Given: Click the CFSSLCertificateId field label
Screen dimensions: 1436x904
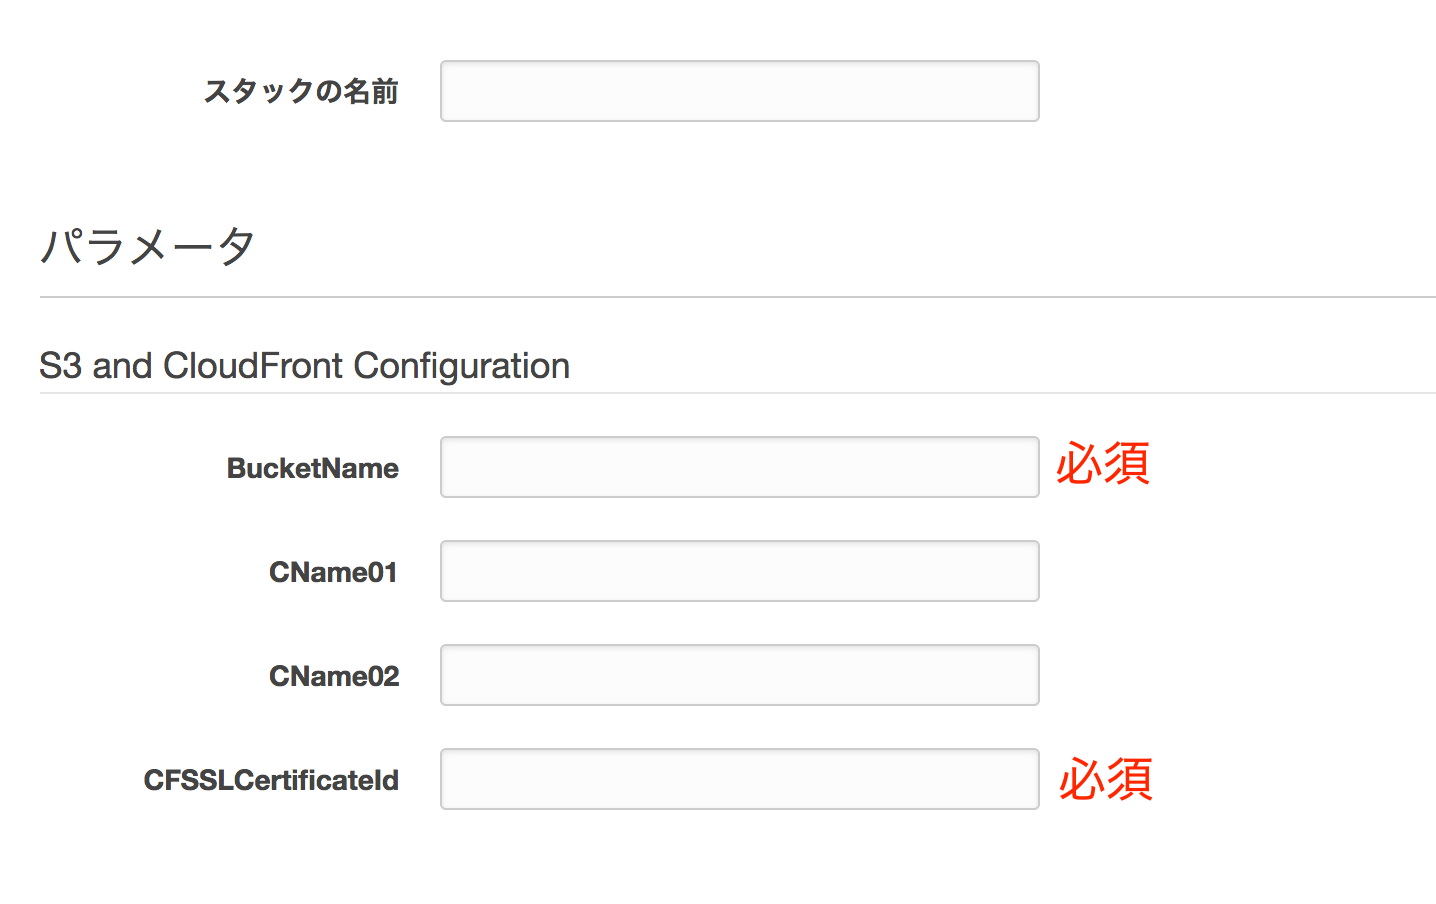Looking at the screenshot, I should 270,780.
